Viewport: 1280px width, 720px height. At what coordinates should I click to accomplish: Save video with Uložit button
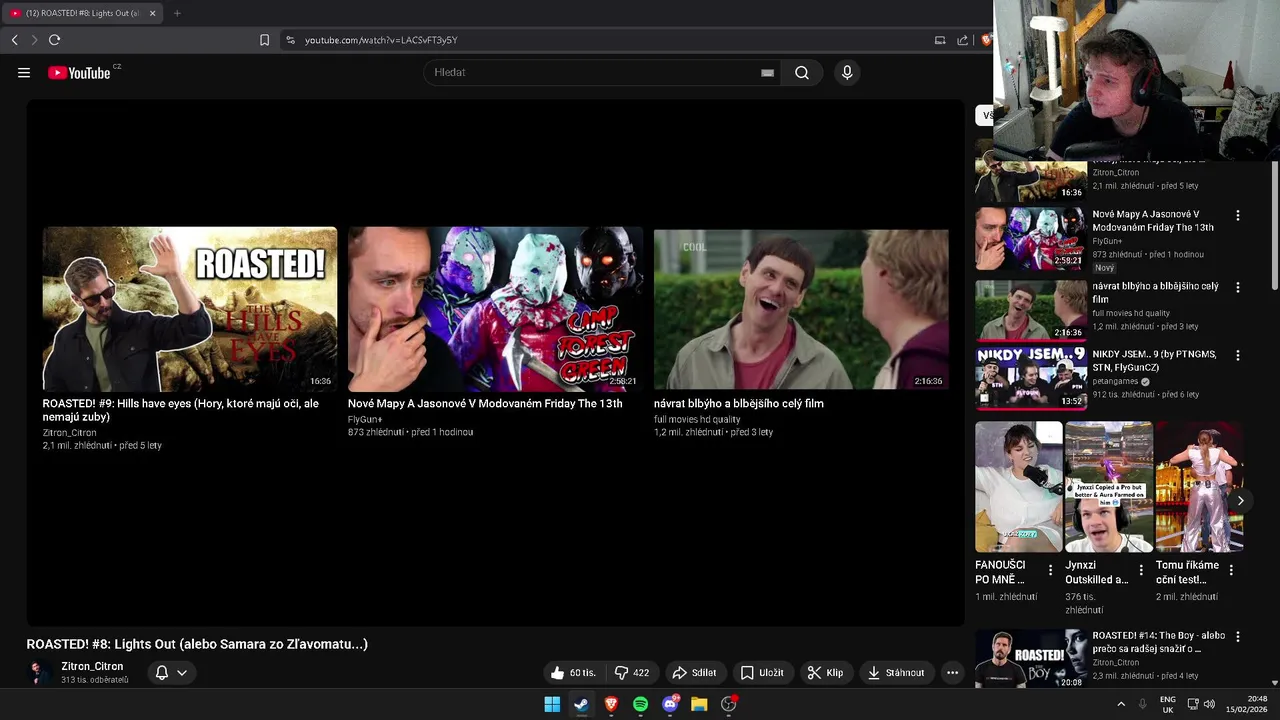pos(762,673)
